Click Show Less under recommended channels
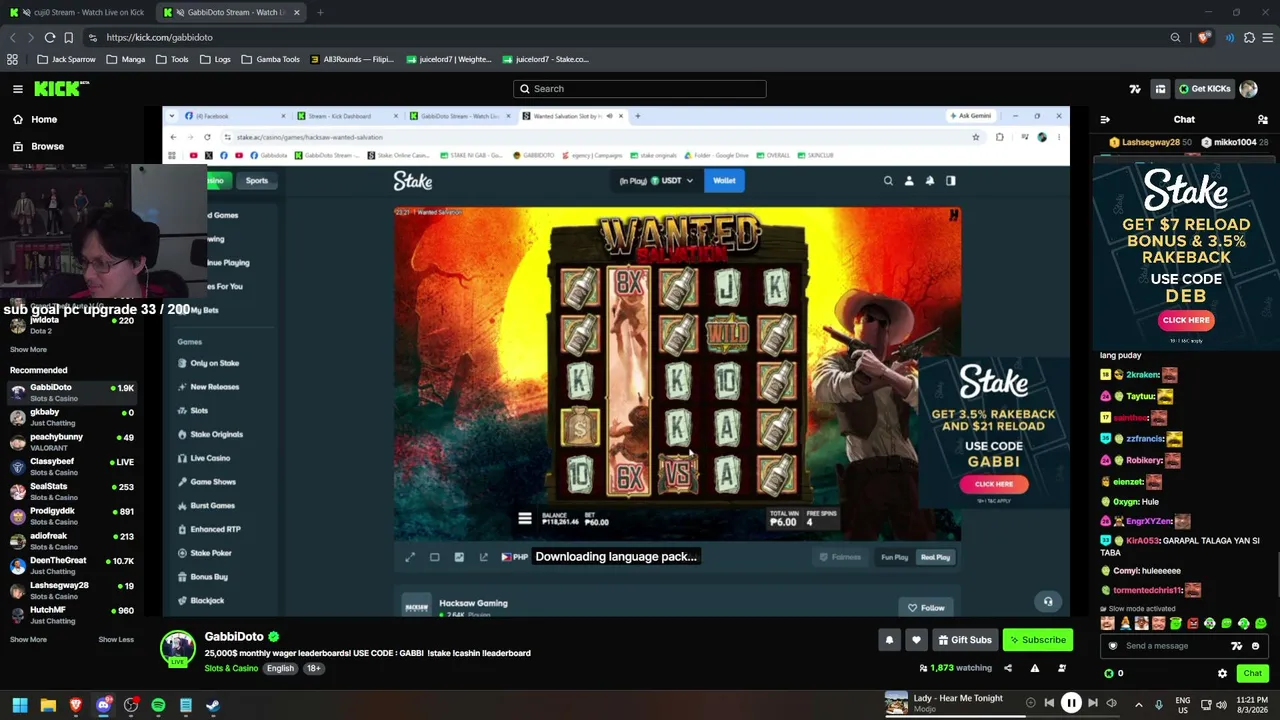 116,639
